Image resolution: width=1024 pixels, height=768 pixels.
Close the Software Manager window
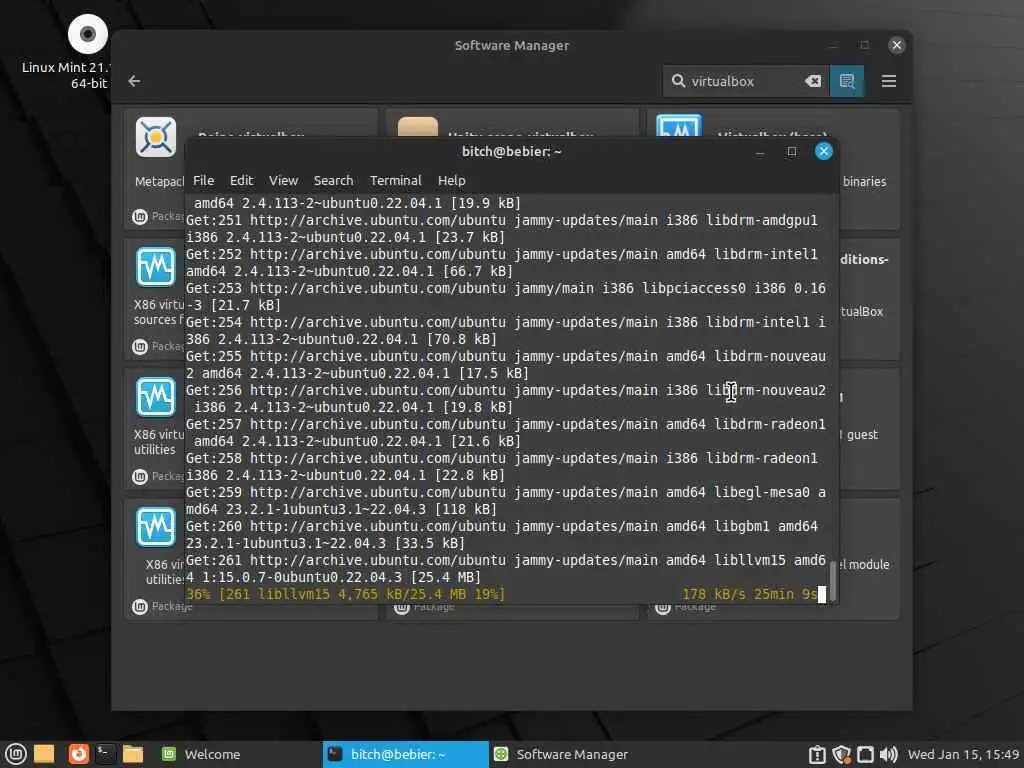pyautogui.click(x=896, y=45)
